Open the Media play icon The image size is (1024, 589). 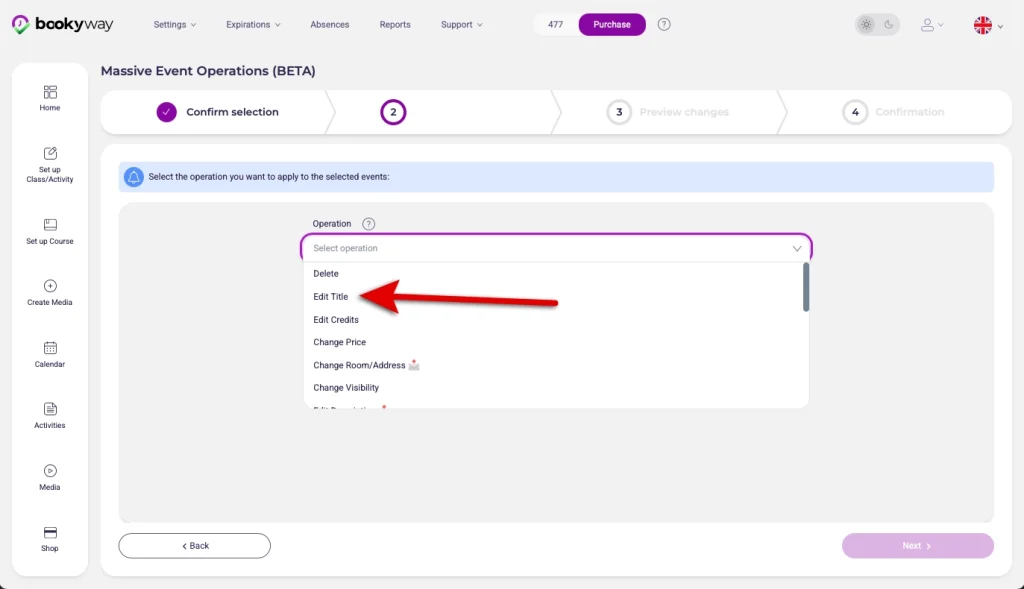pos(50,471)
